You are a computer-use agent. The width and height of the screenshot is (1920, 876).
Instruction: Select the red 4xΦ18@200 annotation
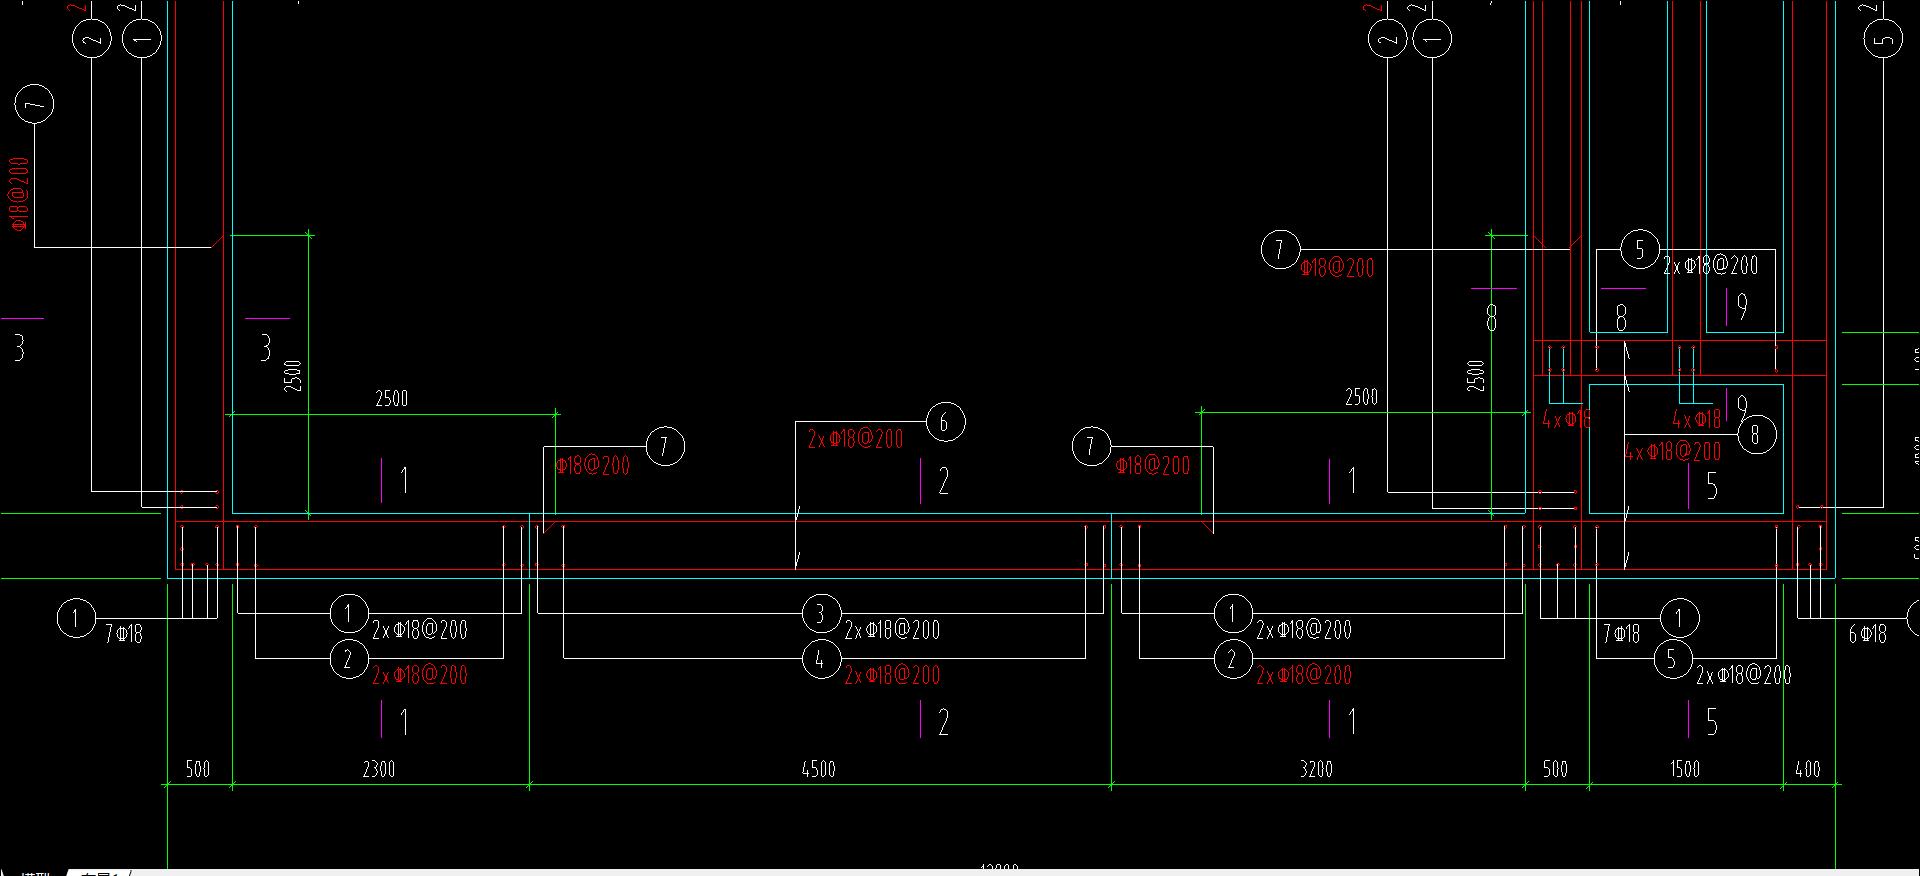[x=1673, y=451]
